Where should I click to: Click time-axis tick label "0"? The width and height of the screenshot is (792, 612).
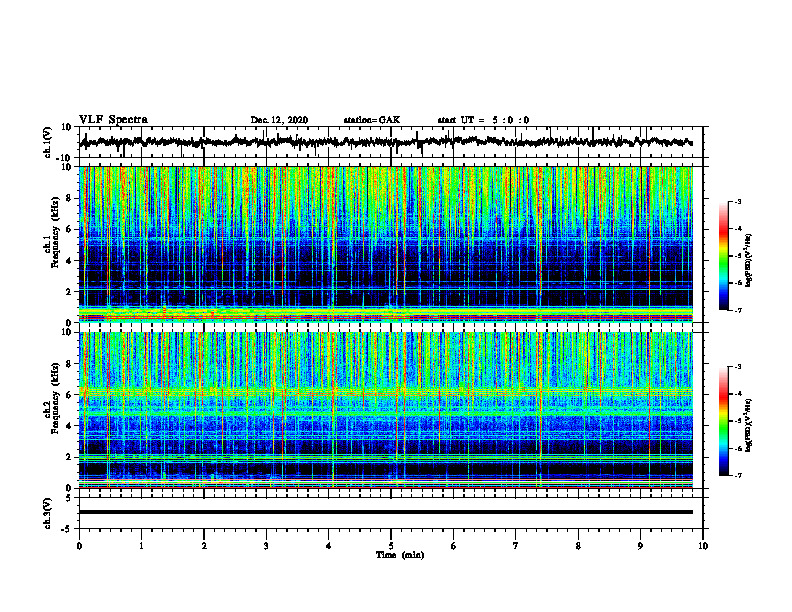coord(79,546)
